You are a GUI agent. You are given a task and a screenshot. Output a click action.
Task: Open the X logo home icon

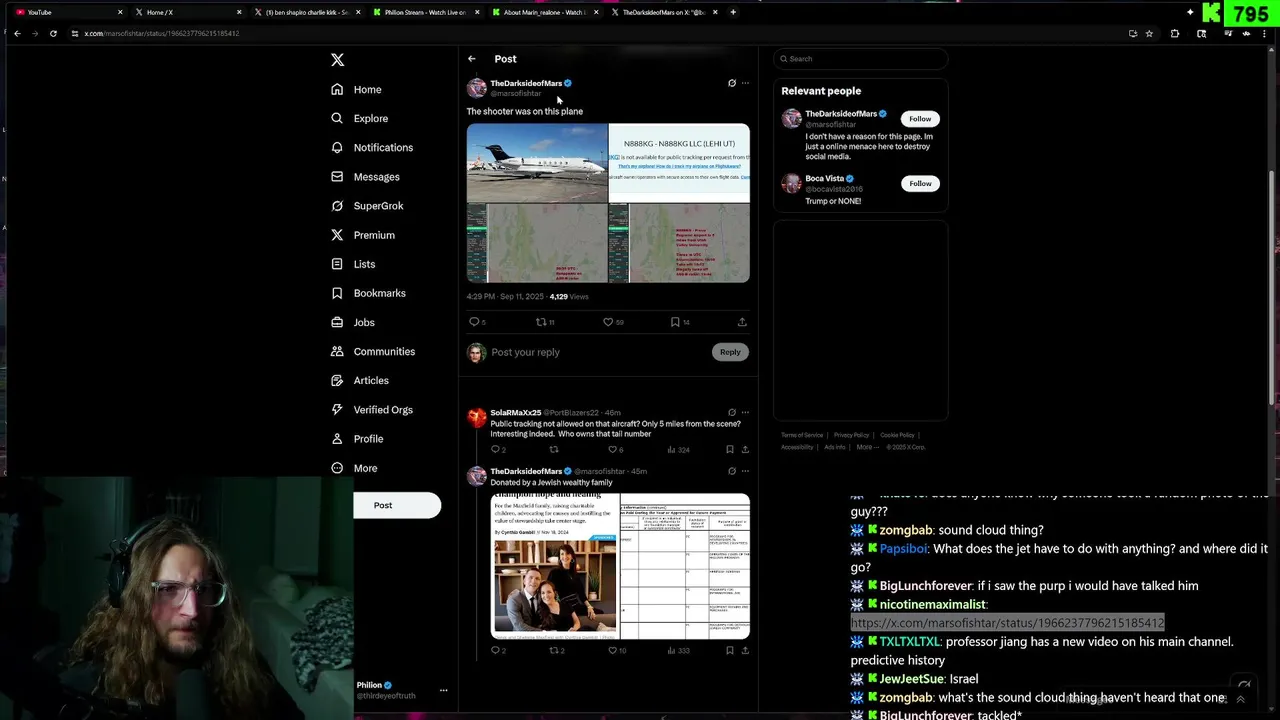338,60
